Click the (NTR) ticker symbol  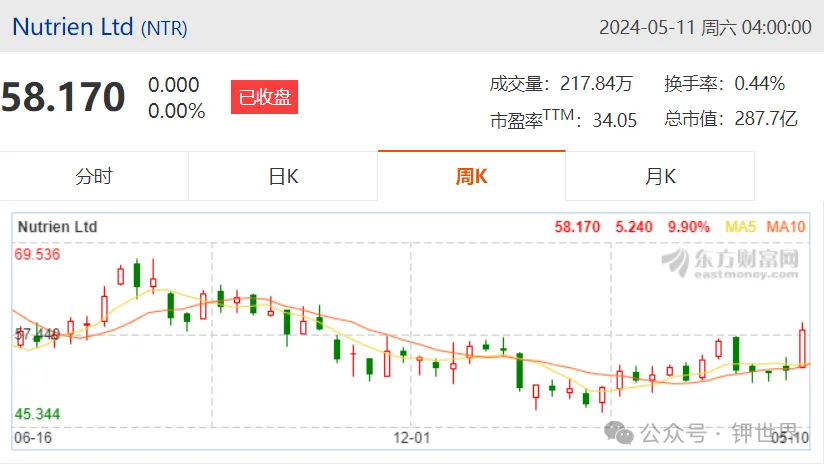[x=164, y=28]
